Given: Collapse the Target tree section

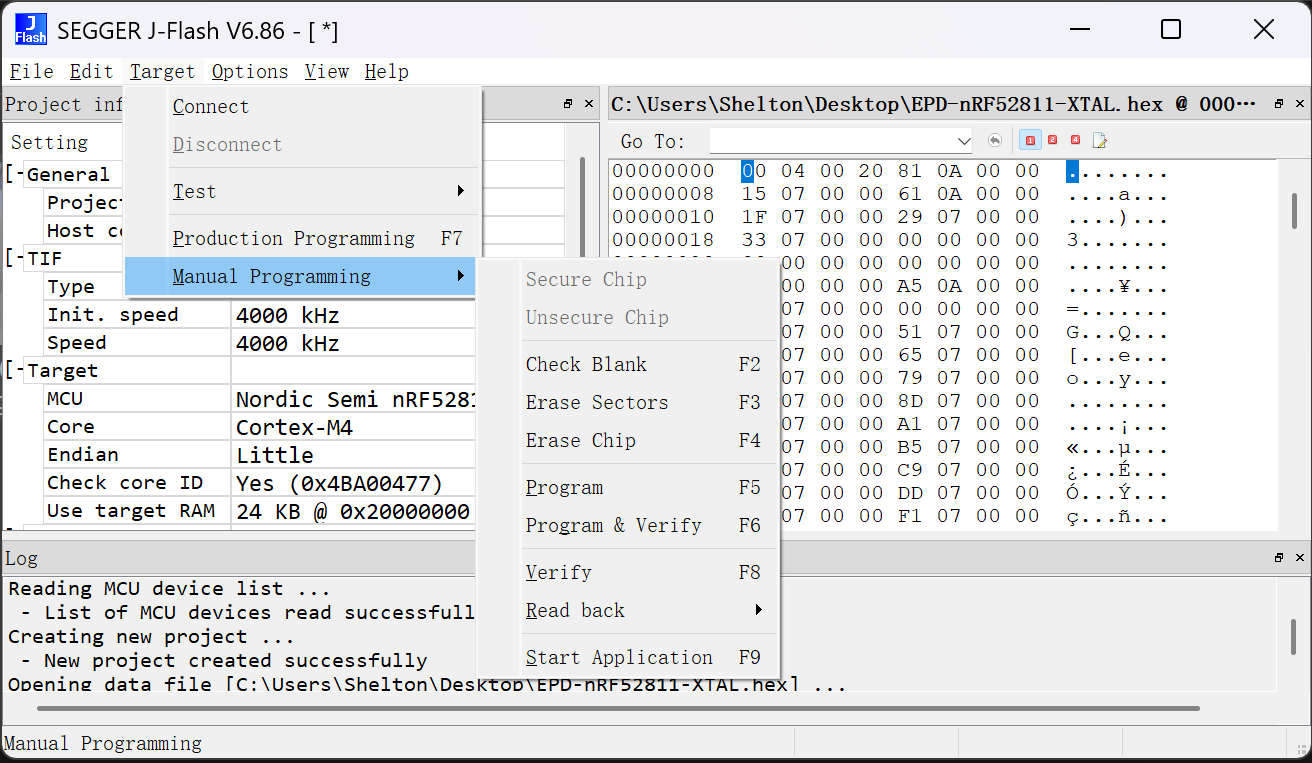Looking at the screenshot, I should [x=16, y=371].
